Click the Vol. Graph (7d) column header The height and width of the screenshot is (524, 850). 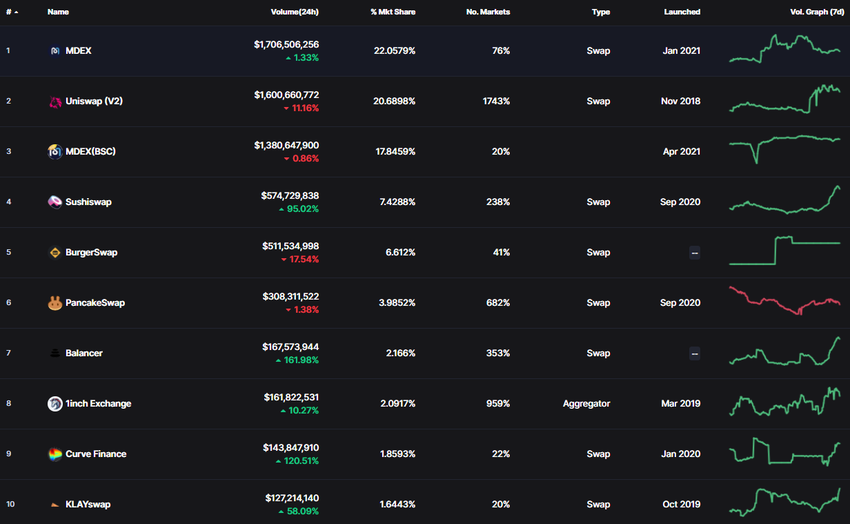pyautogui.click(x=817, y=12)
